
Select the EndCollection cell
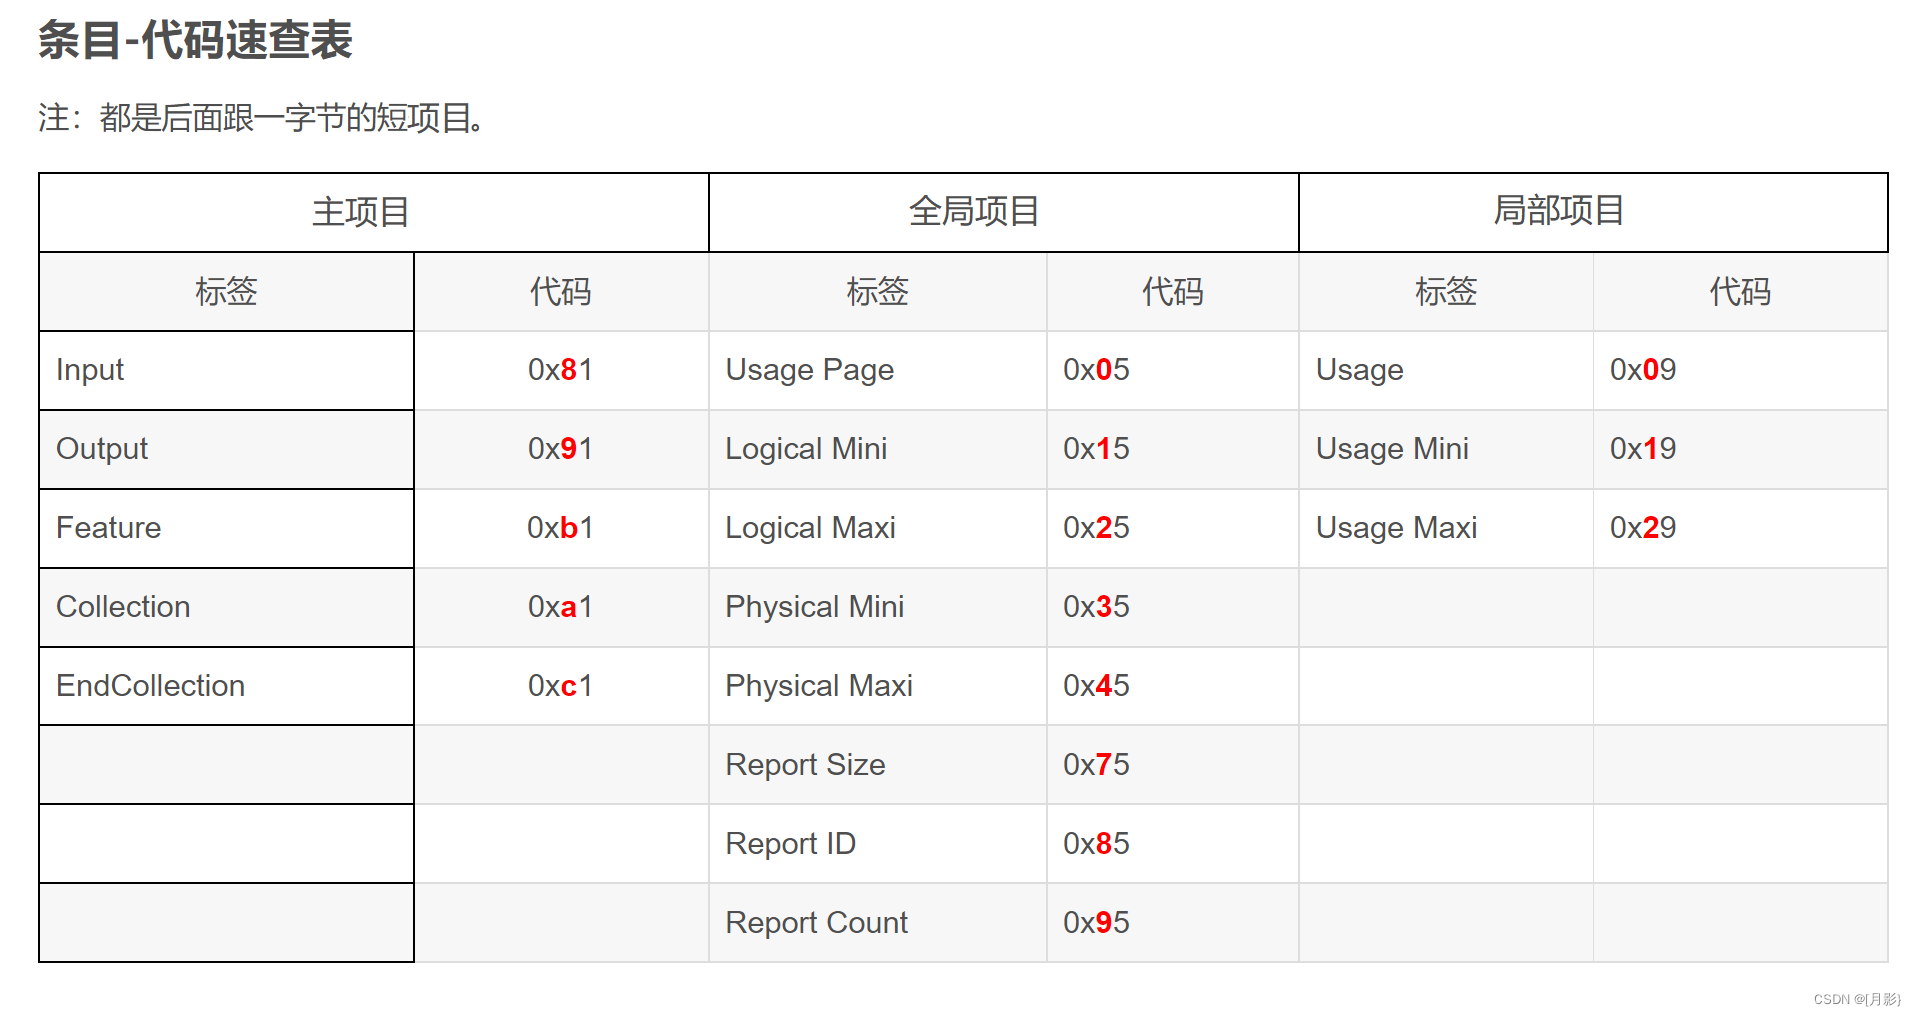pos(226,686)
